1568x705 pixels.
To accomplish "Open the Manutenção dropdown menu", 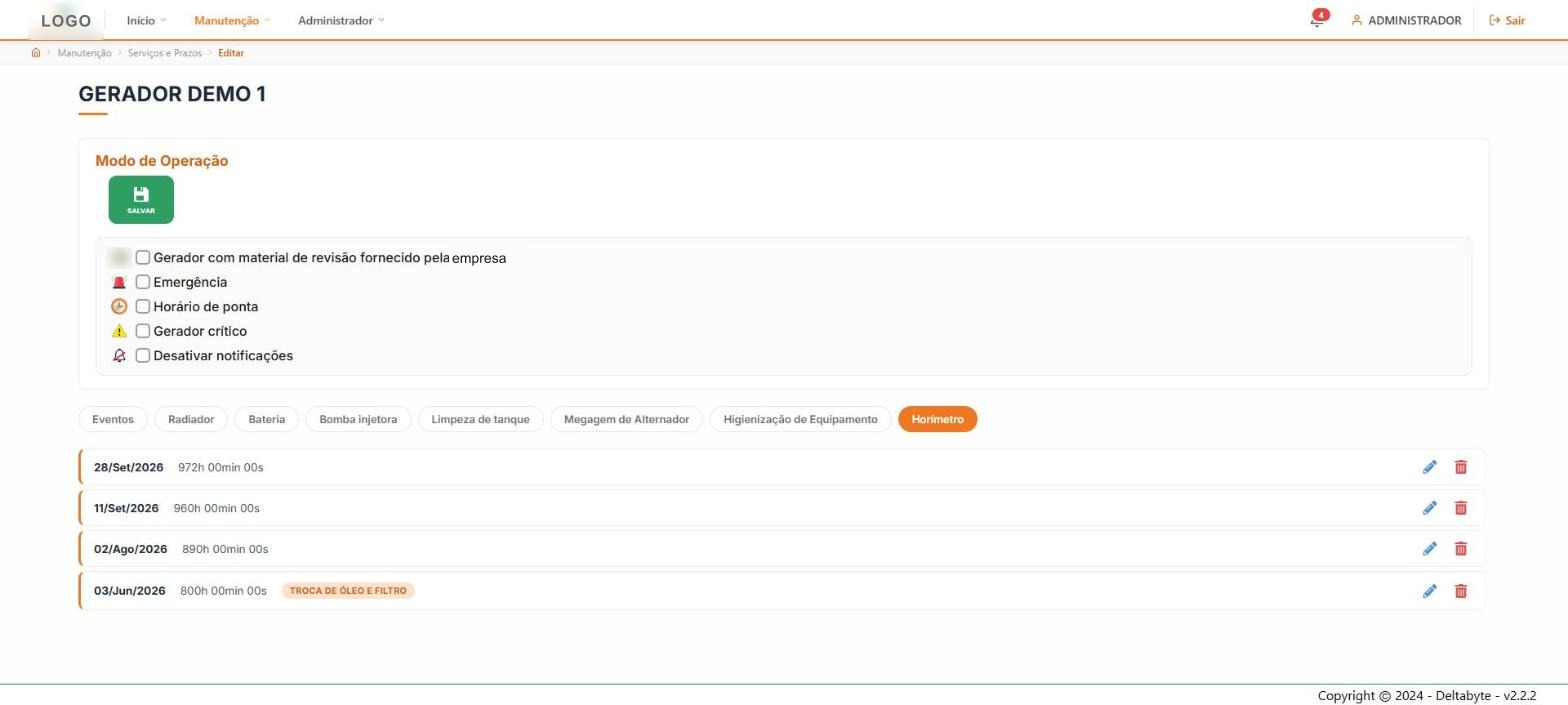I will [232, 20].
